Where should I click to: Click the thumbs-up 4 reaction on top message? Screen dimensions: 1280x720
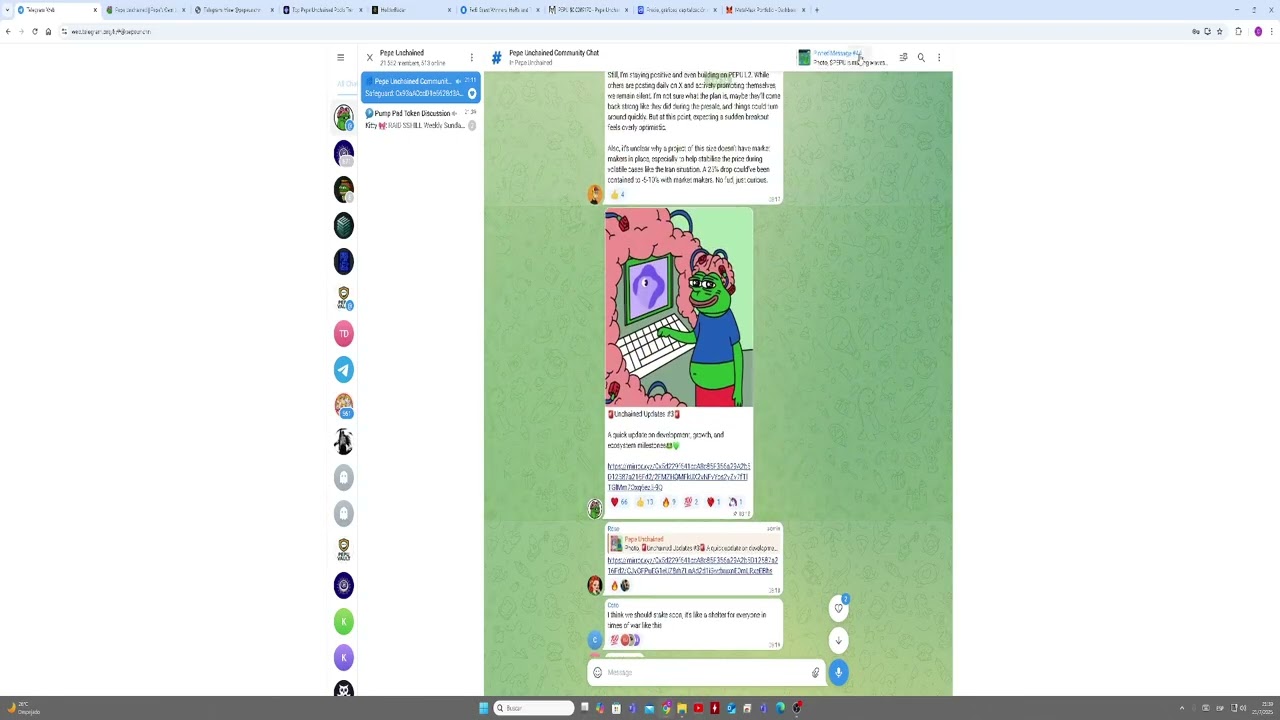pos(617,194)
